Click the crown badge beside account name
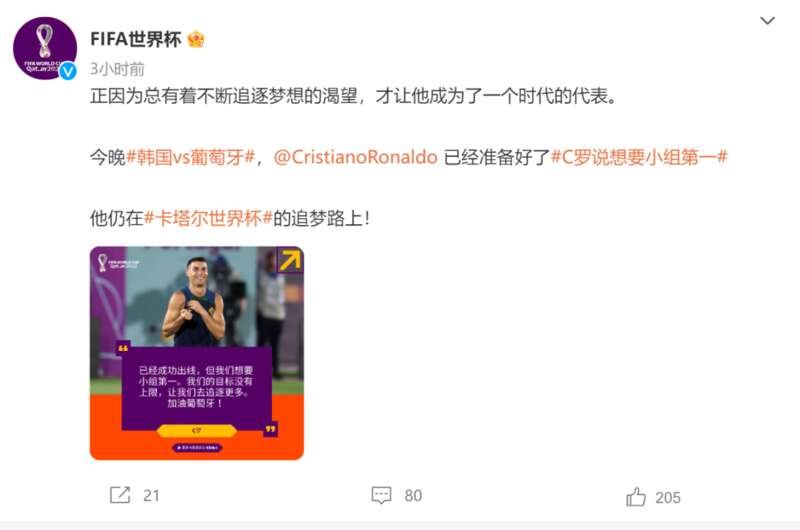Image resolution: width=800 pixels, height=530 pixels. coord(196,39)
